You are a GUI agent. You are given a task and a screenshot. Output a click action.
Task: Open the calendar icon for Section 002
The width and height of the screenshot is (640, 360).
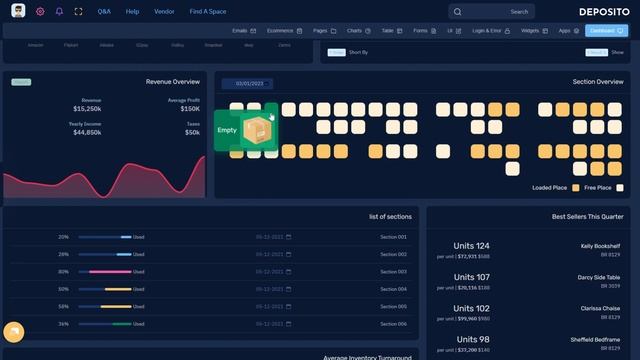pos(289,254)
